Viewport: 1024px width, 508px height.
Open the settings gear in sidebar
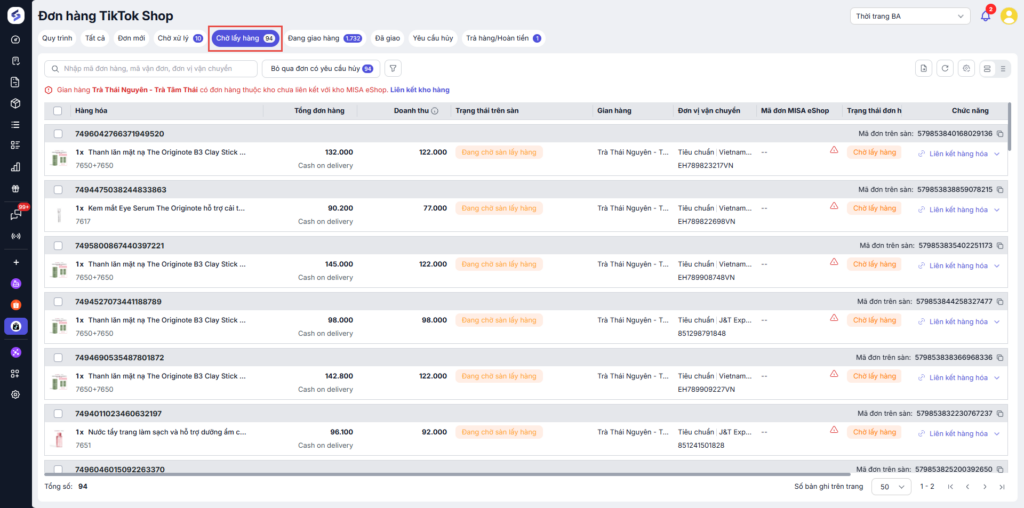(x=16, y=394)
